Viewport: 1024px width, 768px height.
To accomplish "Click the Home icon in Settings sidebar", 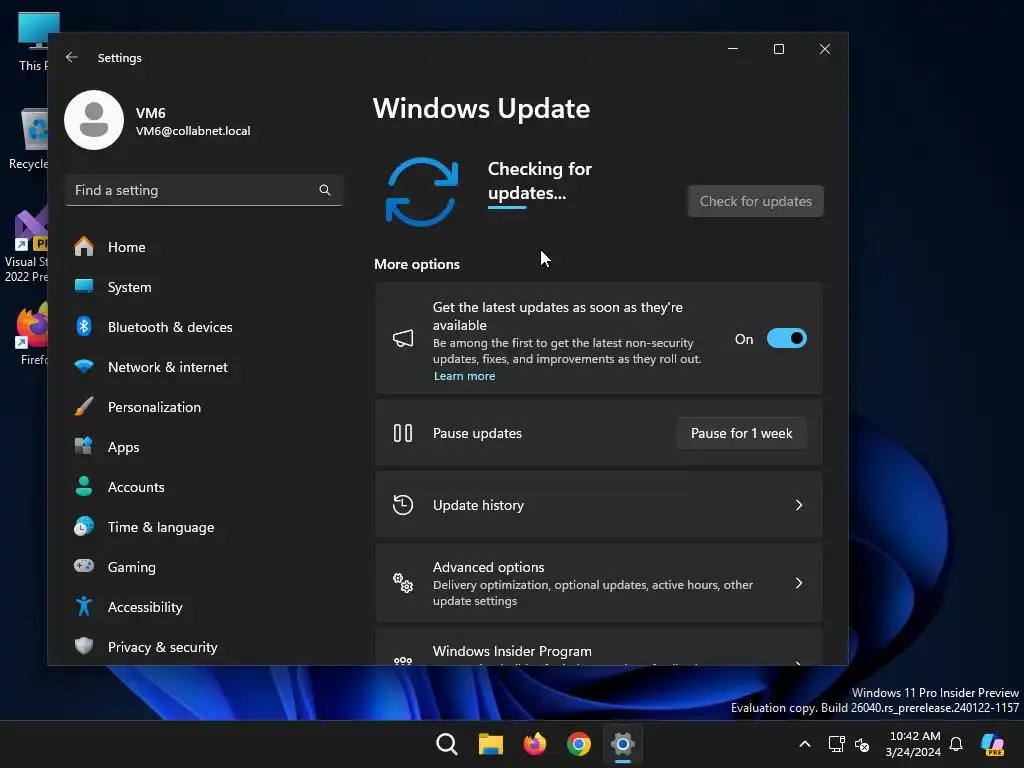I will (x=84, y=247).
